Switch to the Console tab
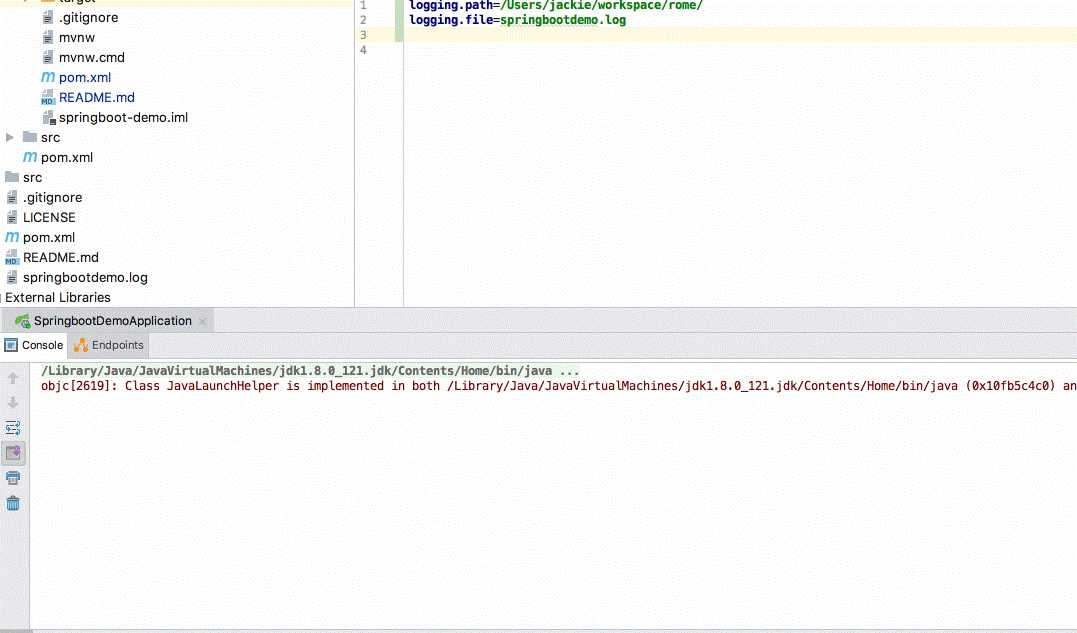 coord(34,345)
